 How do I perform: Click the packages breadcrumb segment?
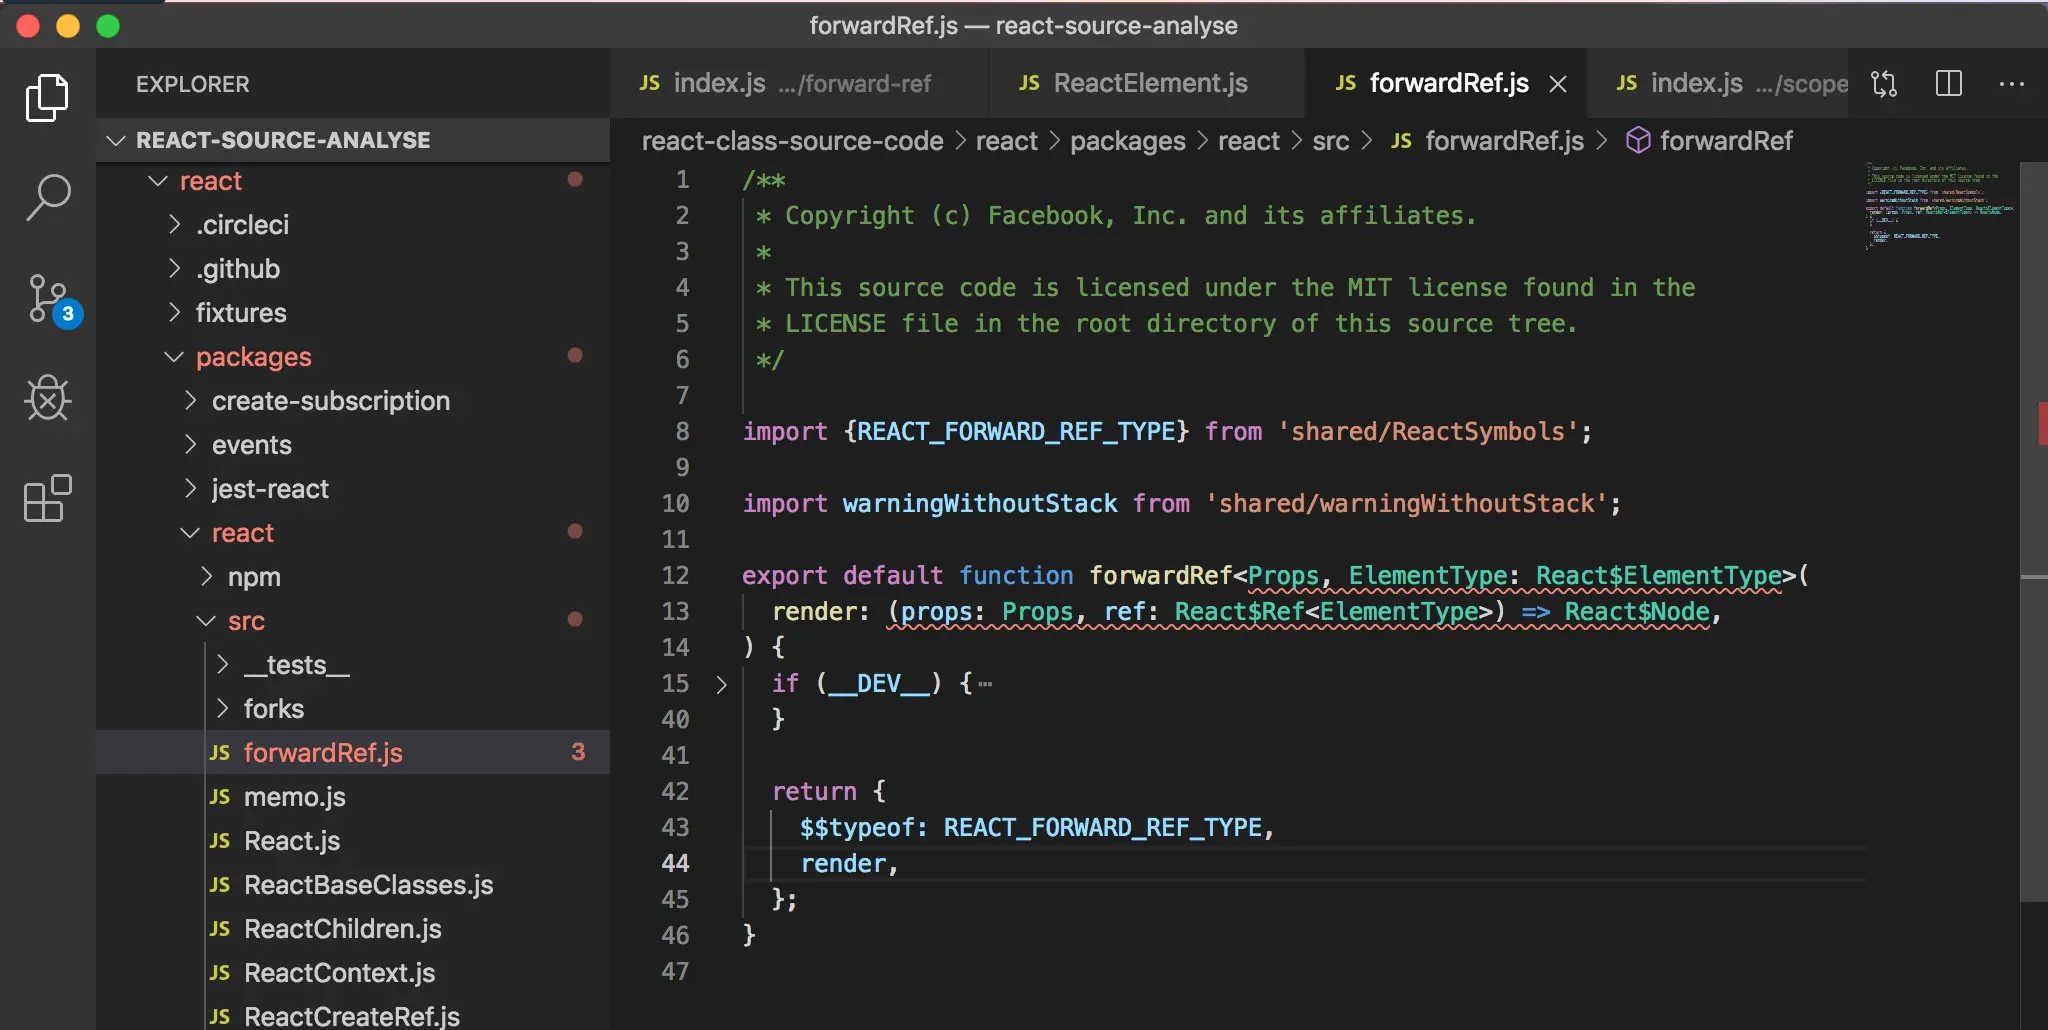(1127, 141)
